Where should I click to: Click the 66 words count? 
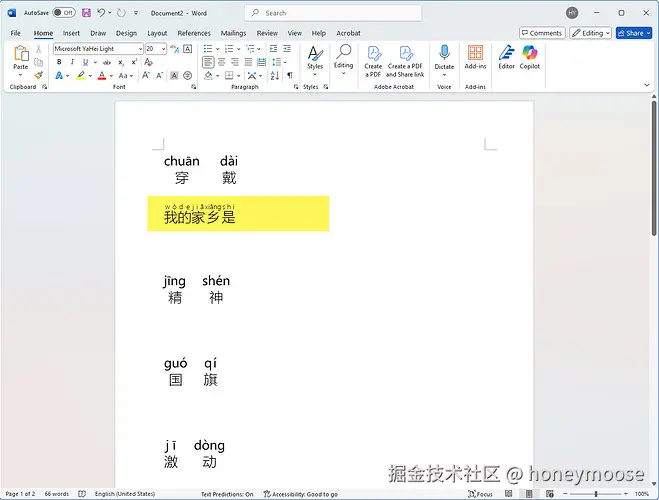tap(57, 494)
